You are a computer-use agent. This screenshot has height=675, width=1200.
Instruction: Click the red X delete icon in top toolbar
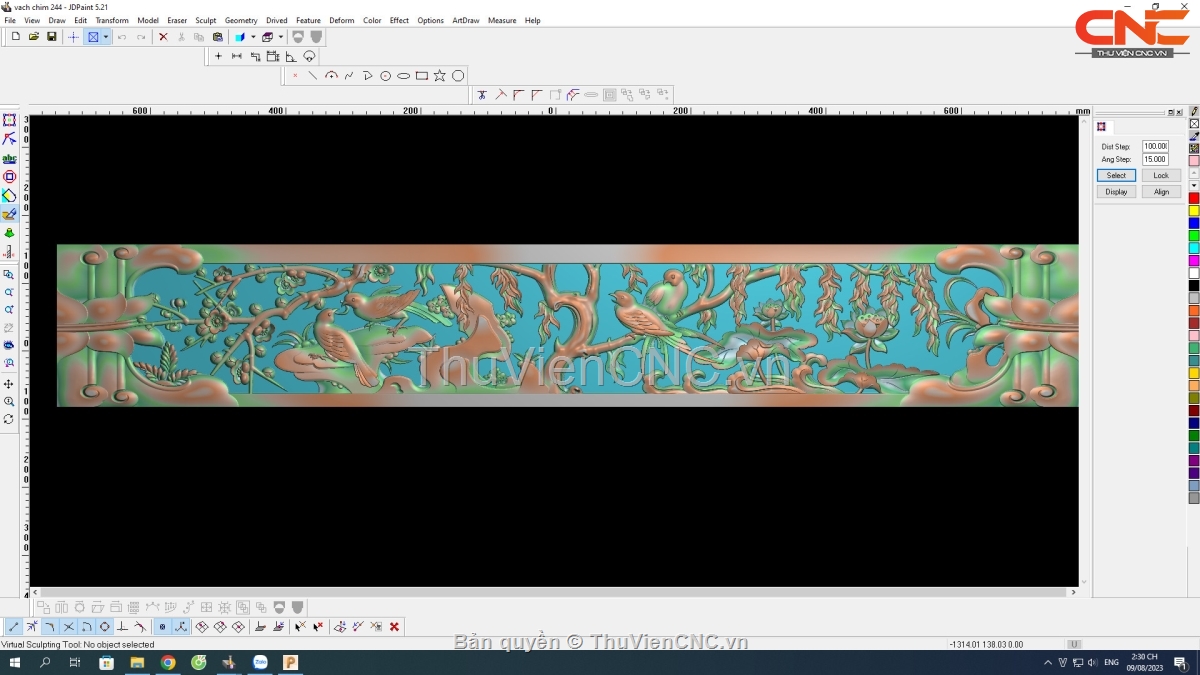click(163, 37)
